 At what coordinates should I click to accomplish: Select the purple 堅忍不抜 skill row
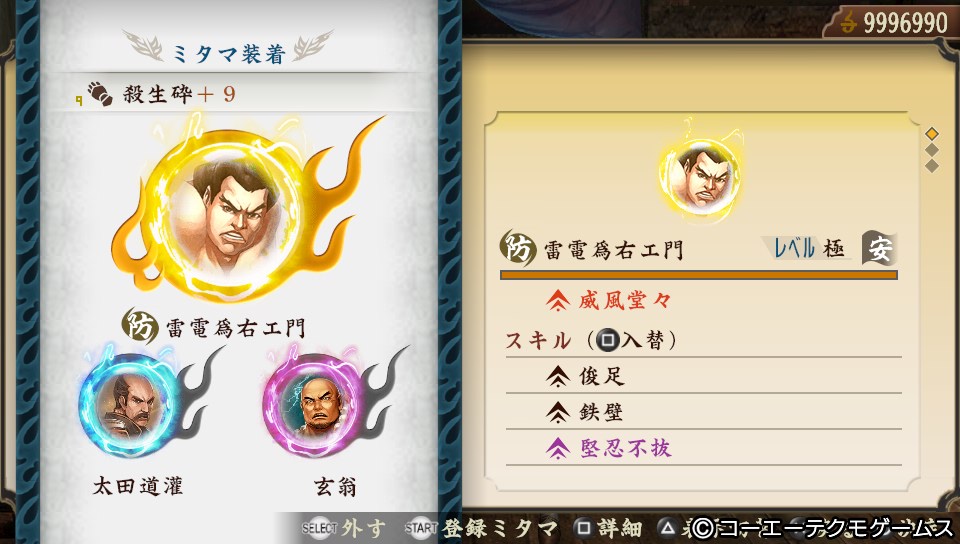(x=703, y=448)
